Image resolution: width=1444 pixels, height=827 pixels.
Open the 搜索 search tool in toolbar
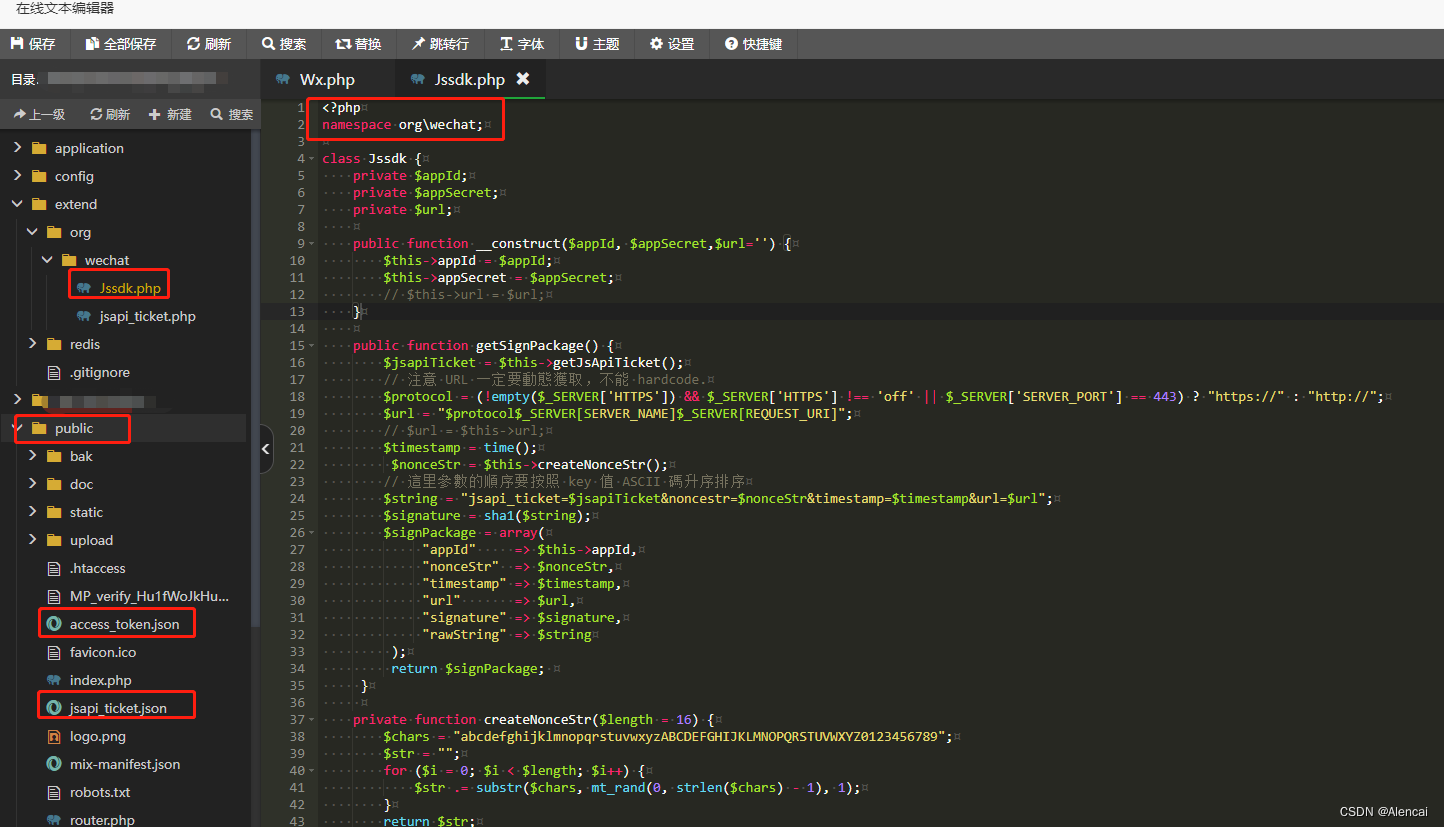pyautogui.click(x=284, y=44)
